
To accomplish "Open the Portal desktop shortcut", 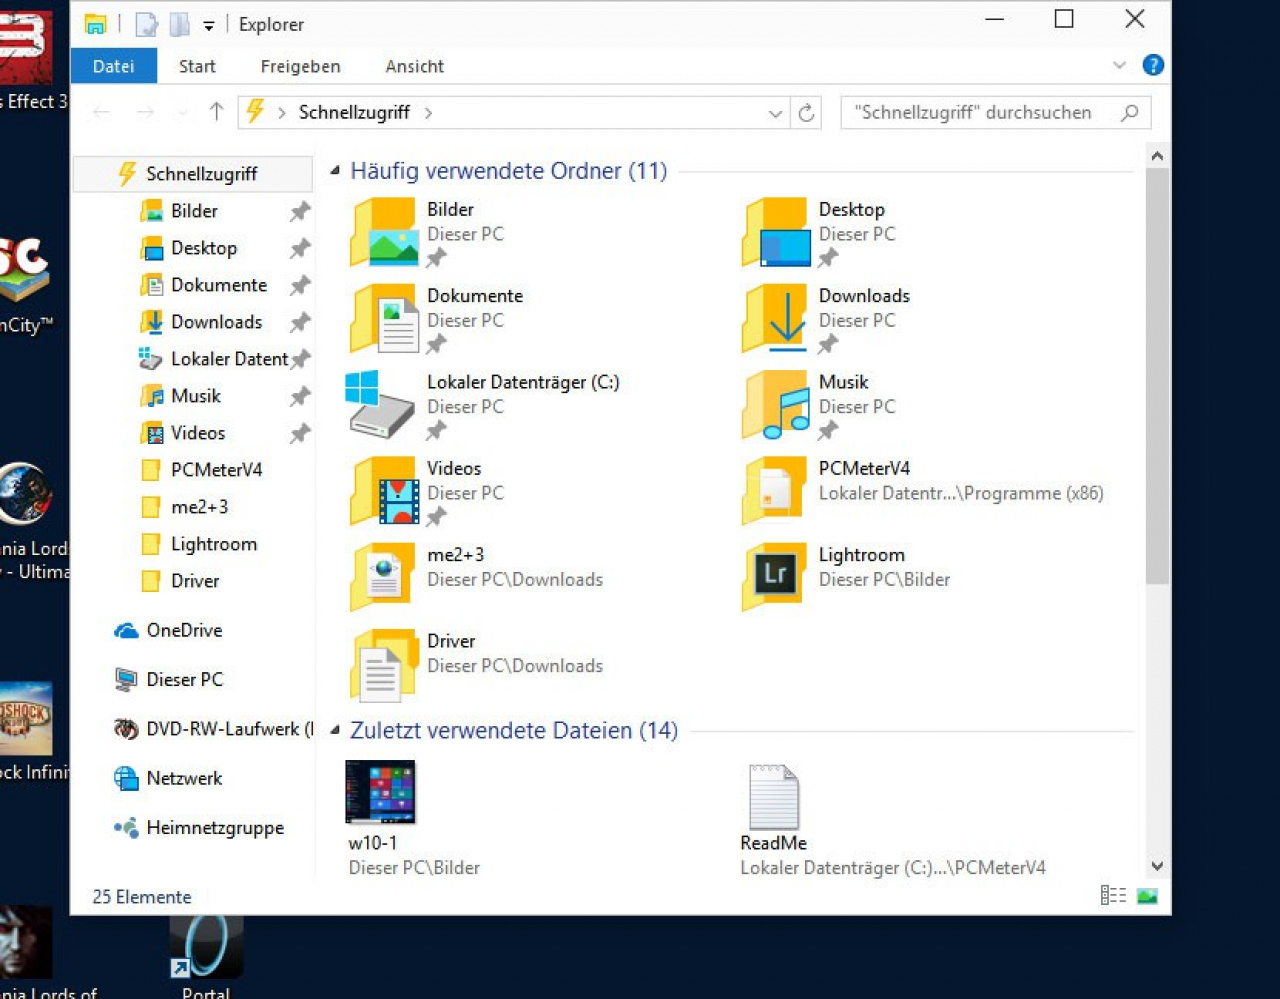I will point(206,947).
